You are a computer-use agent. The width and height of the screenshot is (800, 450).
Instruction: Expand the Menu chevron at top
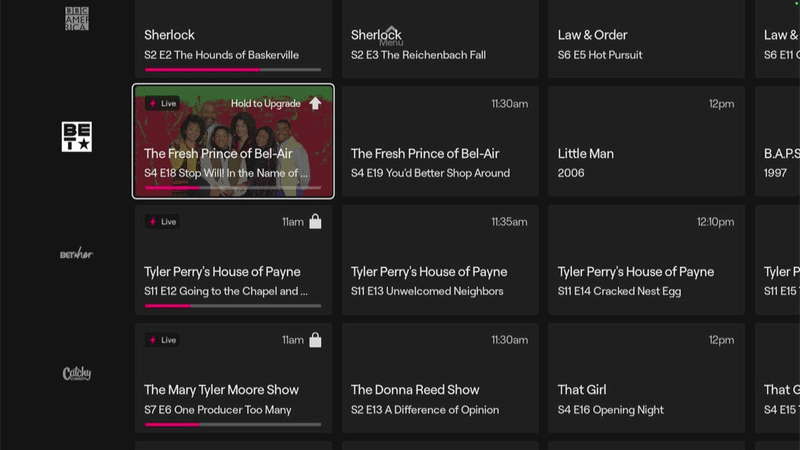point(392,33)
